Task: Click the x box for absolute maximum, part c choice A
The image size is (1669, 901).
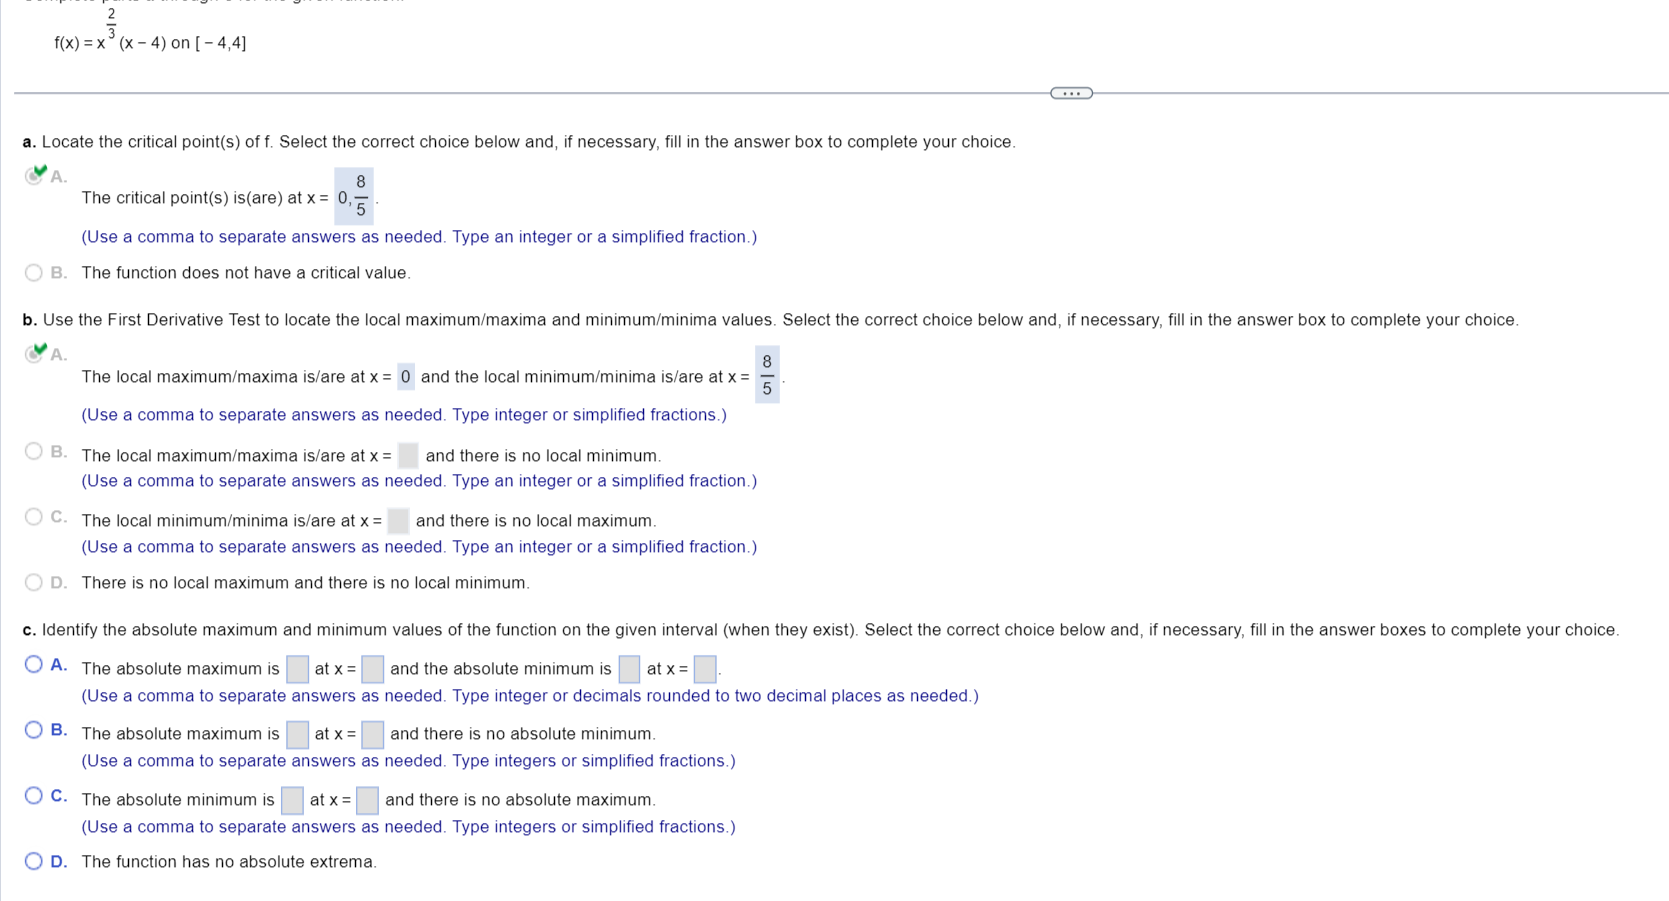Action: (372, 669)
